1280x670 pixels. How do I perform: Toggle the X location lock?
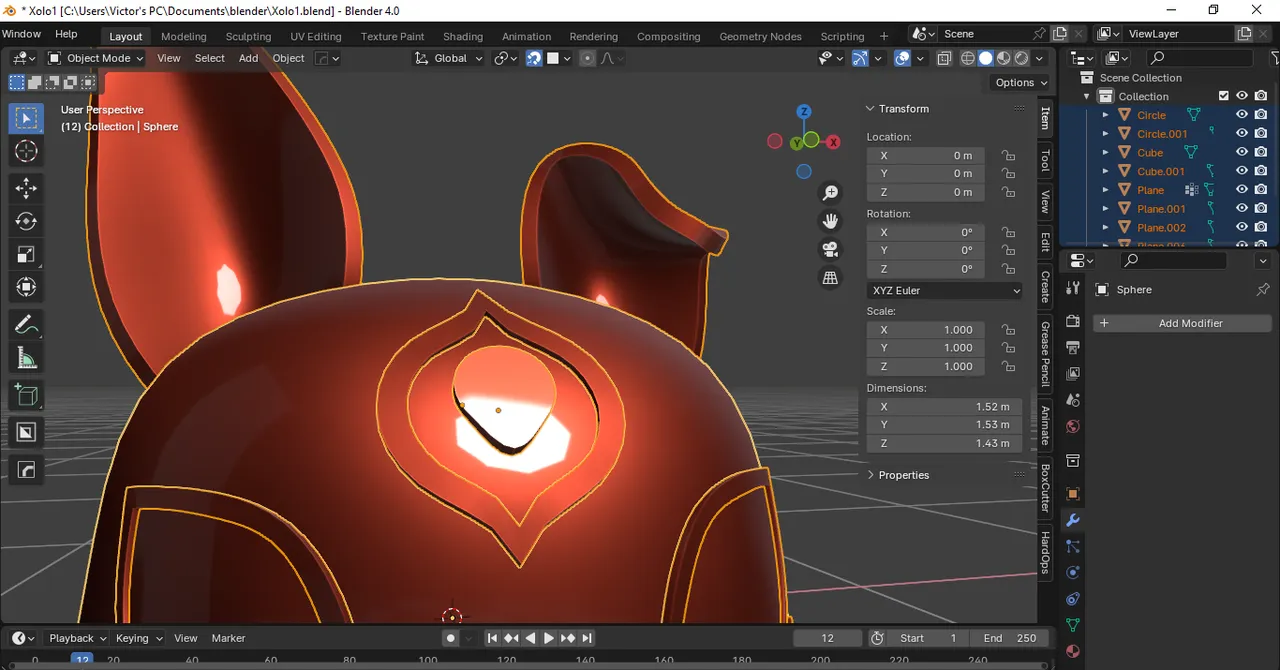point(1008,156)
